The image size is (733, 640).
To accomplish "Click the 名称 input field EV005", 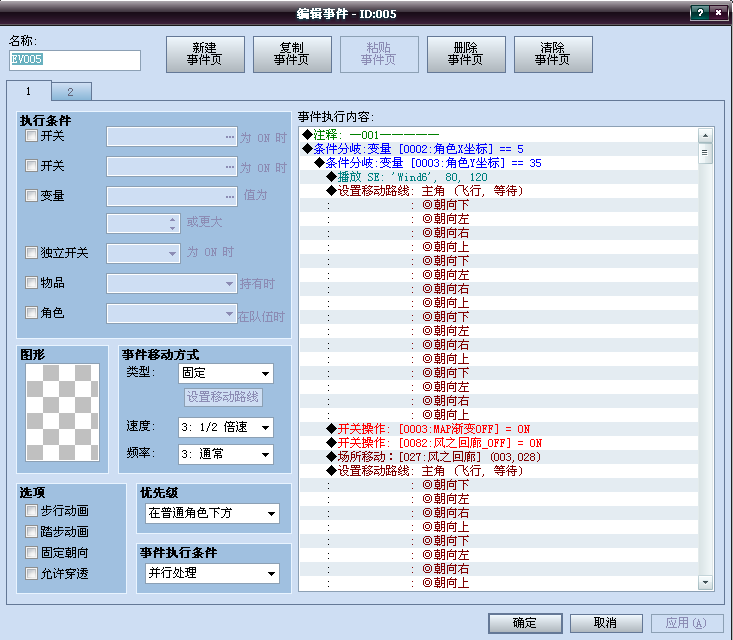I will [x=75, y=60].
